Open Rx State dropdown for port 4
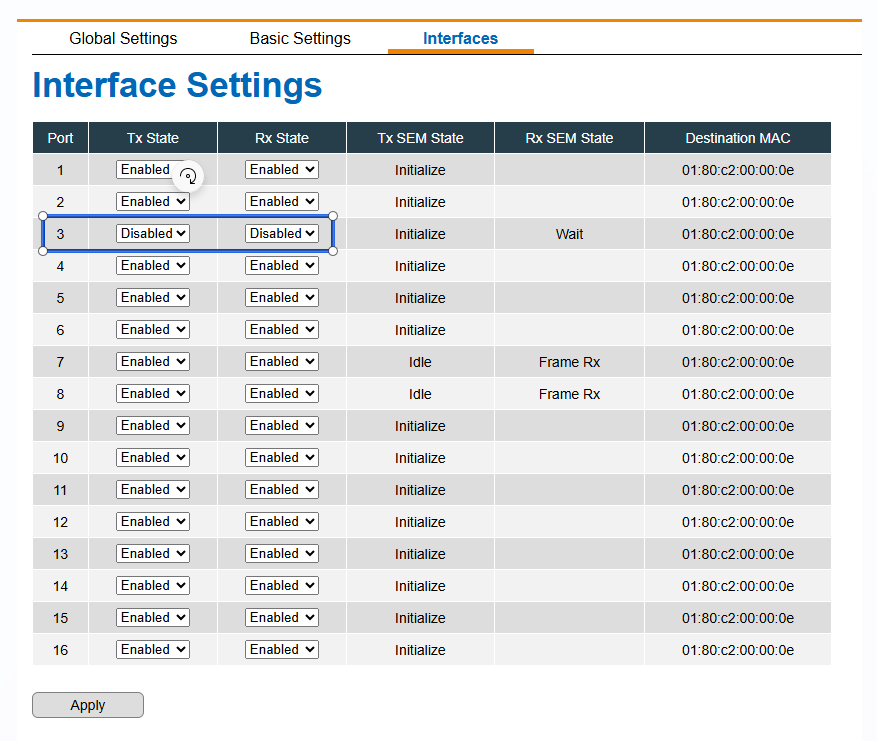The image size is (877, 741). coord(282,265)
